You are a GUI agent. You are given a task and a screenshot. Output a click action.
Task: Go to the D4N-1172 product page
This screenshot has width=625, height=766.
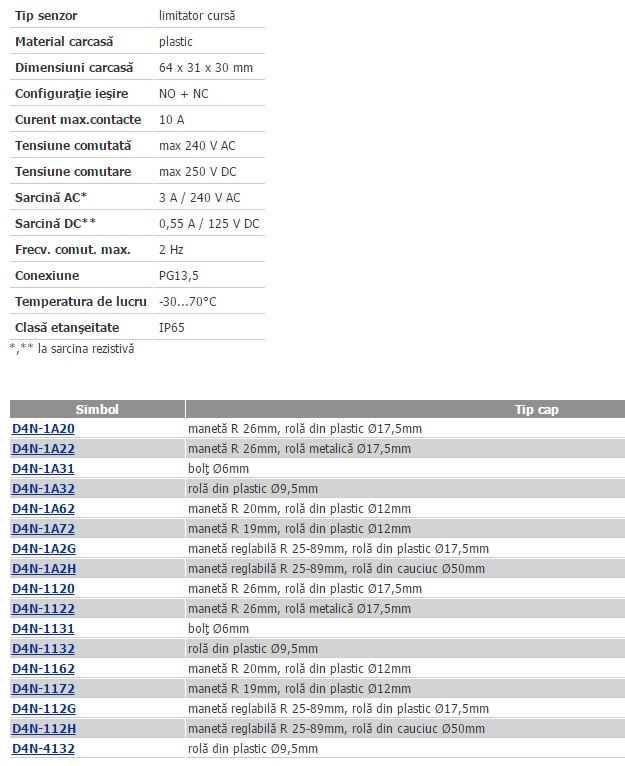(x=43, y=689)
